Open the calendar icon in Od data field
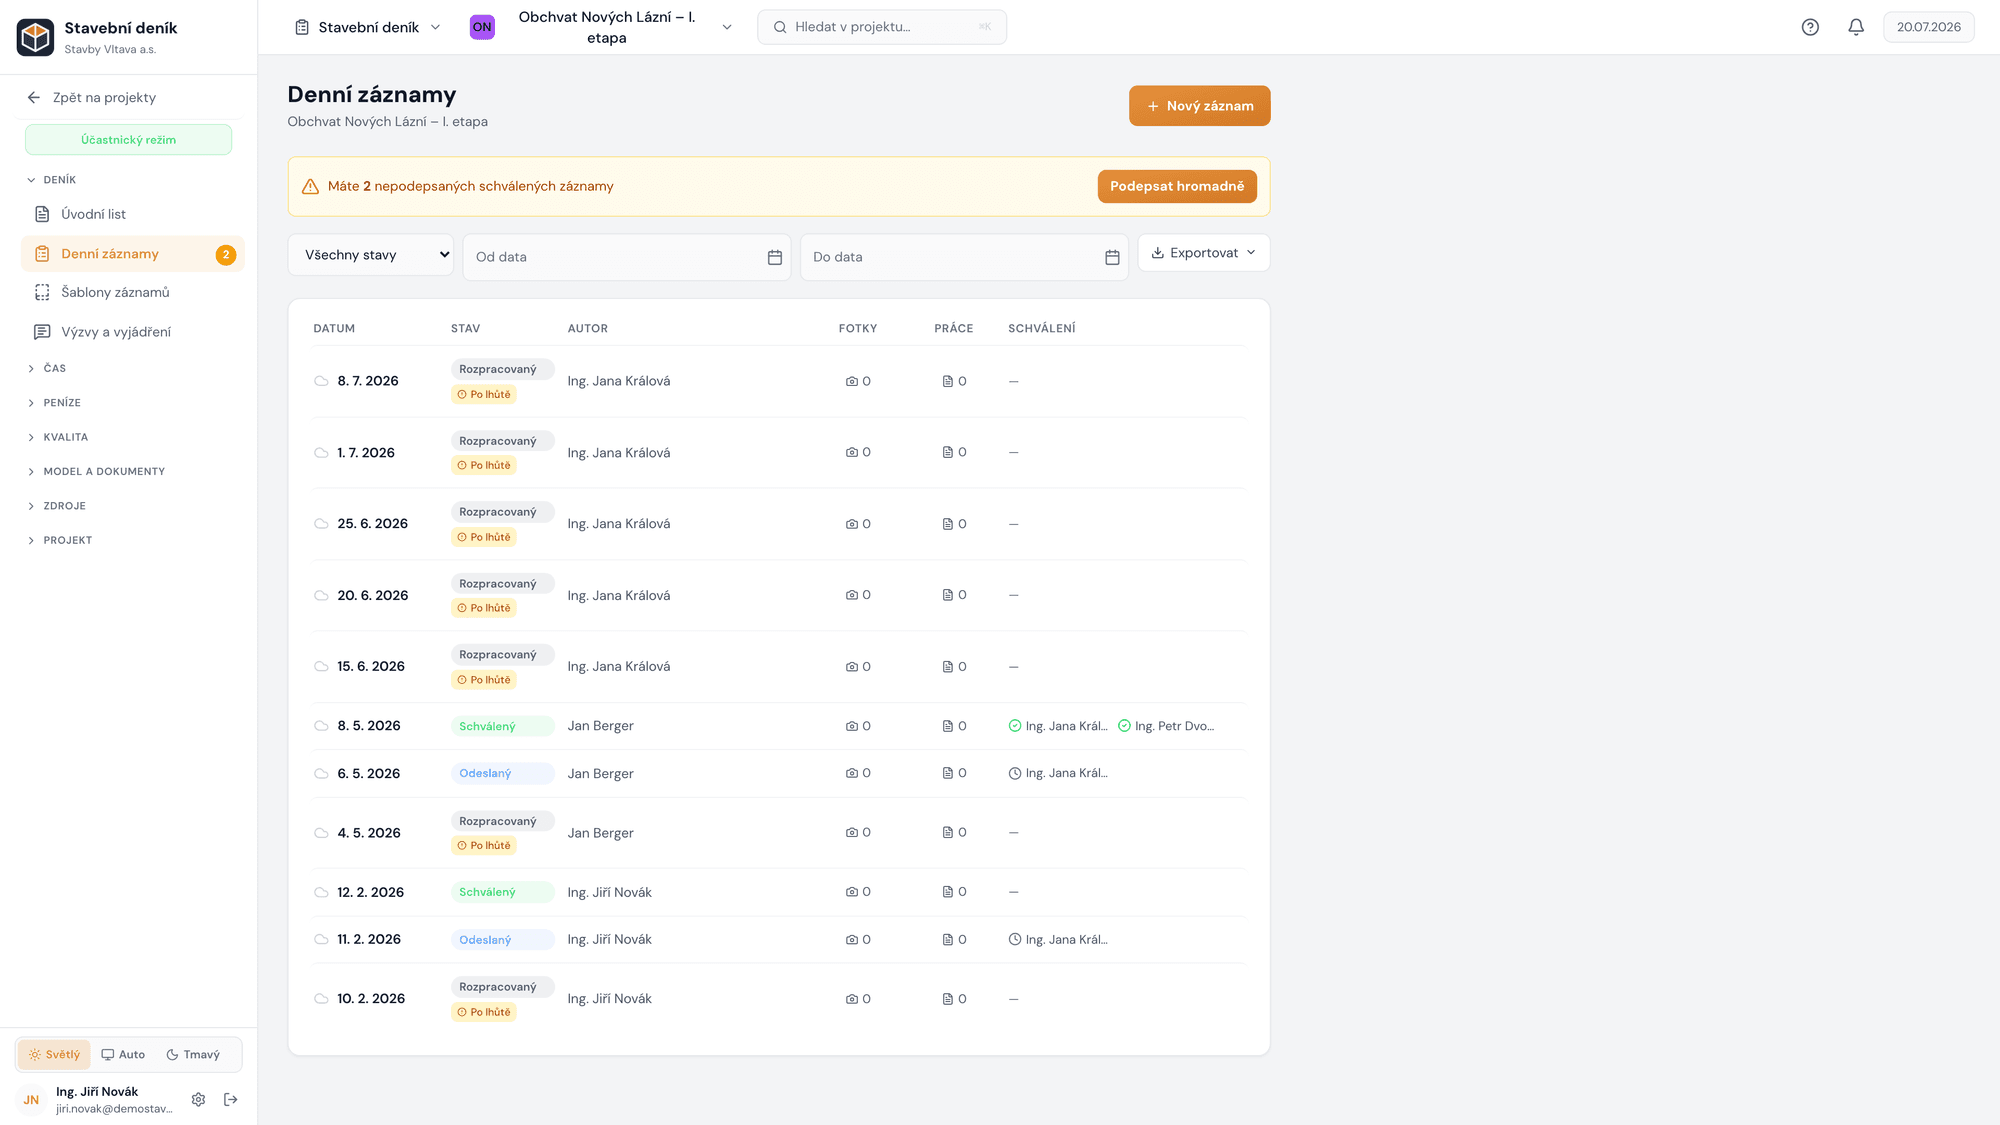Image resolution: width=2000 pixels, height=1125 pixels. pyautogui.click(x=774, y=257)
